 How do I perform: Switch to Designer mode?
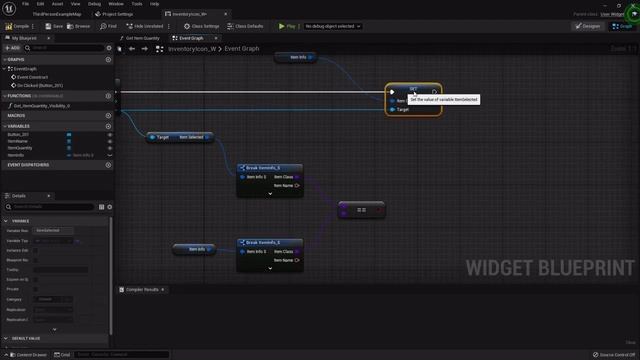(x=588, y=26)
